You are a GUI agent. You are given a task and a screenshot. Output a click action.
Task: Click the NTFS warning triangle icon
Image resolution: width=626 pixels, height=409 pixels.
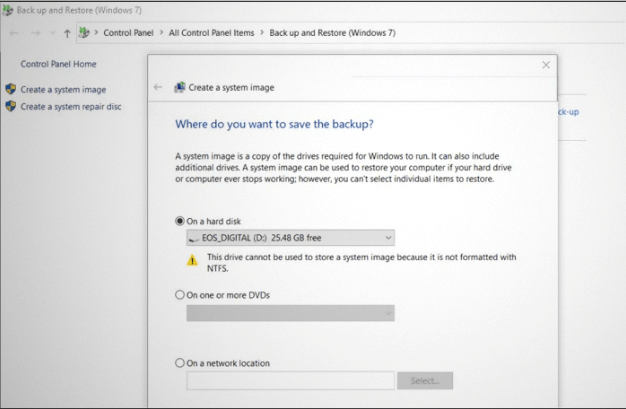(192, 260)
